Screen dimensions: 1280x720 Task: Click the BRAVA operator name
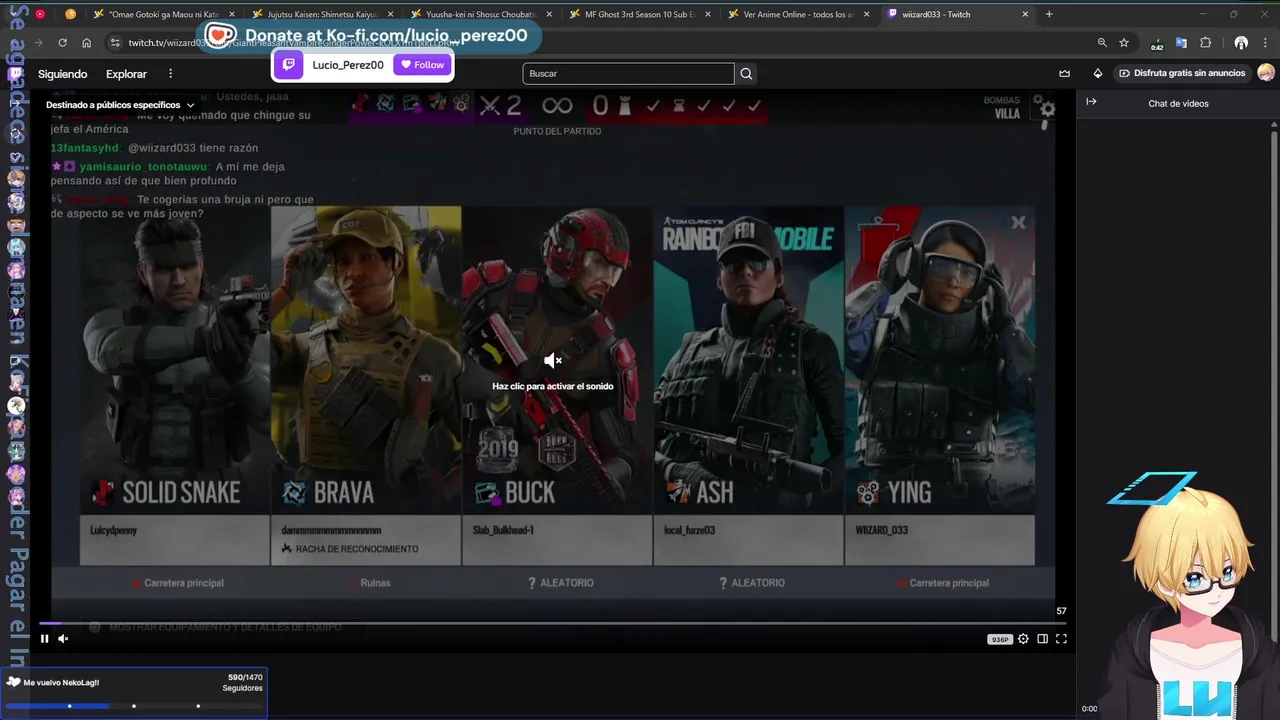(x=343, y=492)
